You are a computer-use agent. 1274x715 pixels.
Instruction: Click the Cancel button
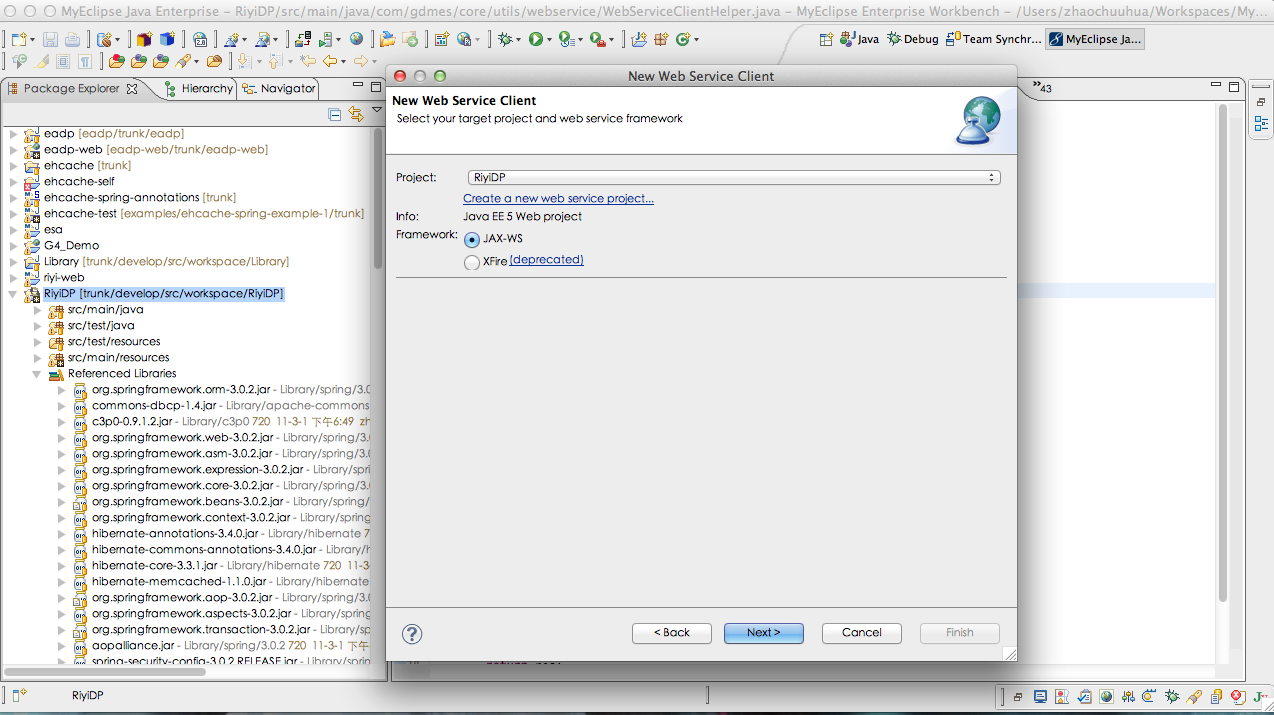(x=862, y=633)
